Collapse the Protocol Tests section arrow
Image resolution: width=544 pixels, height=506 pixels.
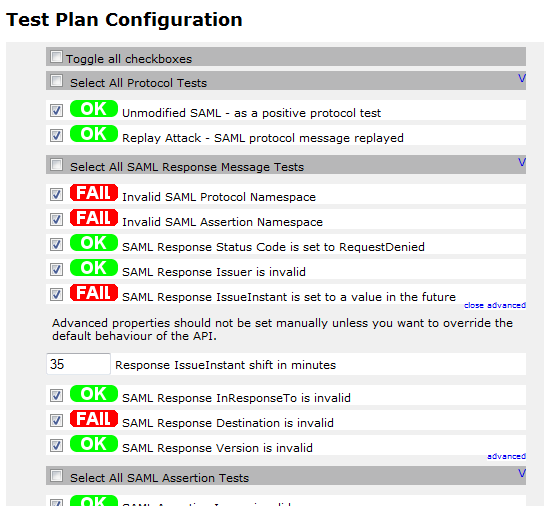click(x=522, y=78)
